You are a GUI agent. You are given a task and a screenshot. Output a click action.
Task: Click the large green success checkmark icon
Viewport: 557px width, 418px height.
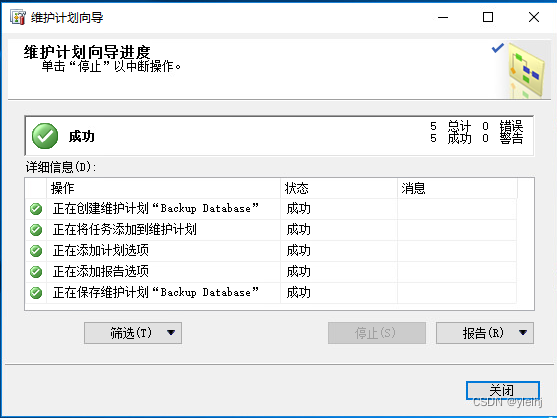point(45,136)
